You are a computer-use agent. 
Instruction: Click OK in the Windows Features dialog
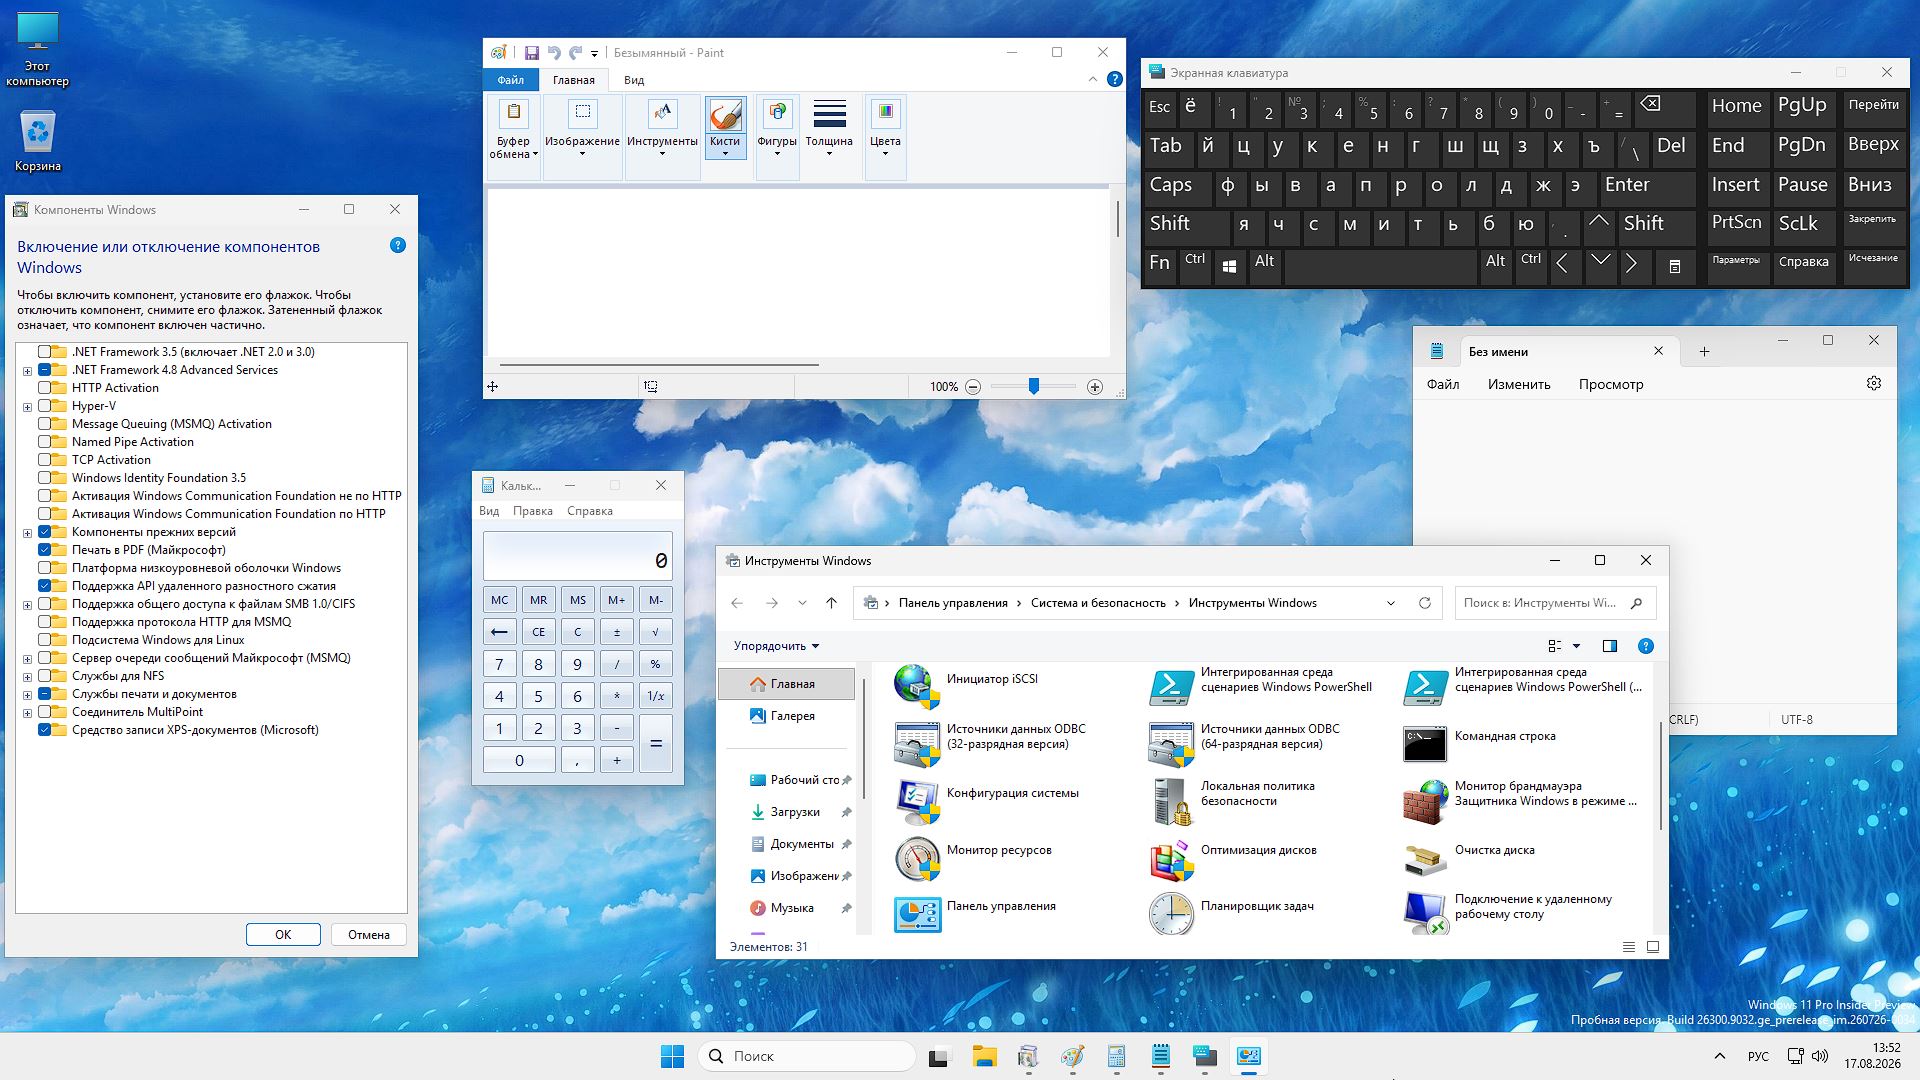tap(283, 934)
